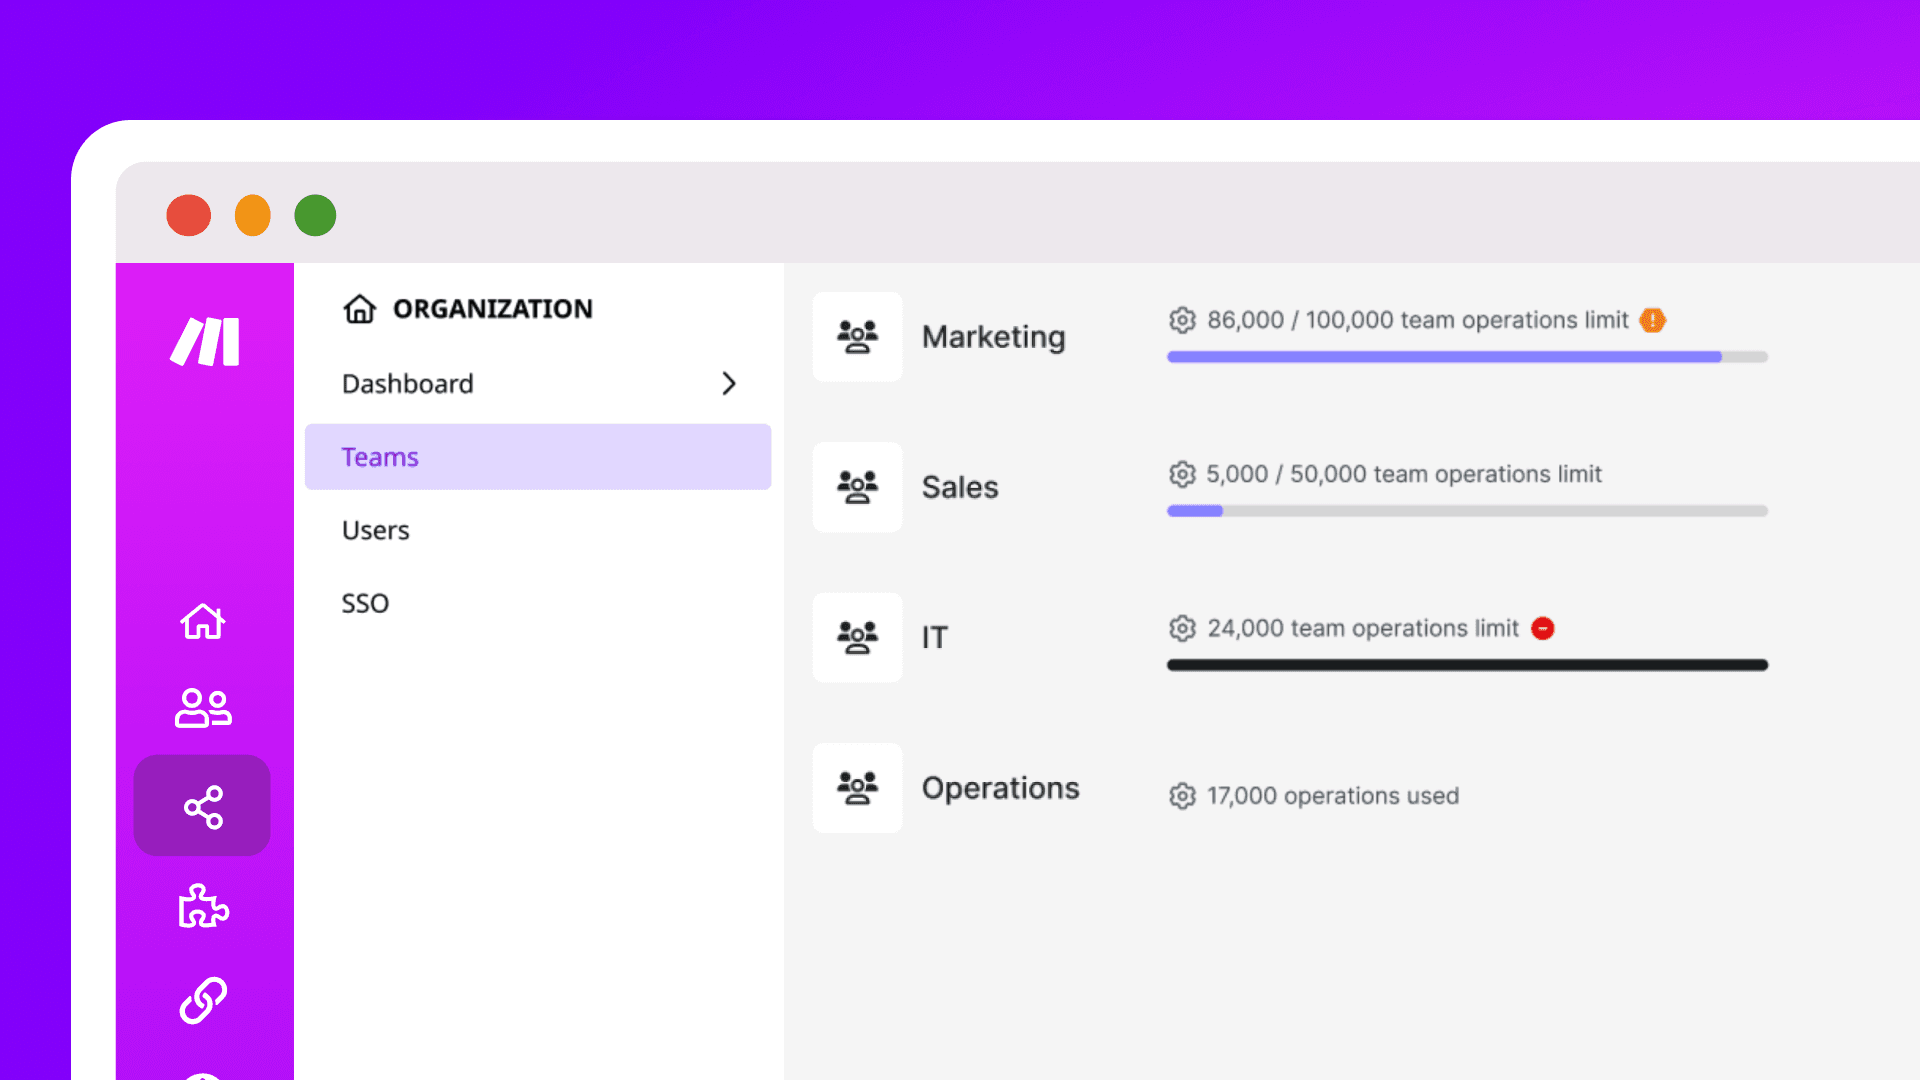Select the Scenarios share icon in sidebar
Viewport: 1920px width, 1080px height.
tap(203, 806)
